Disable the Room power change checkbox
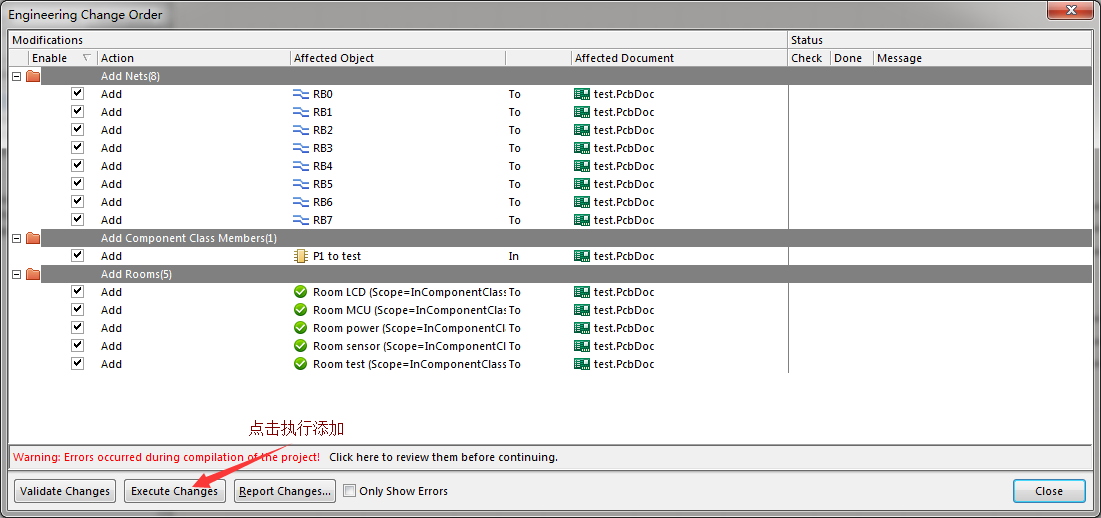Screen dimensions: 1101x518 (78, 328)
